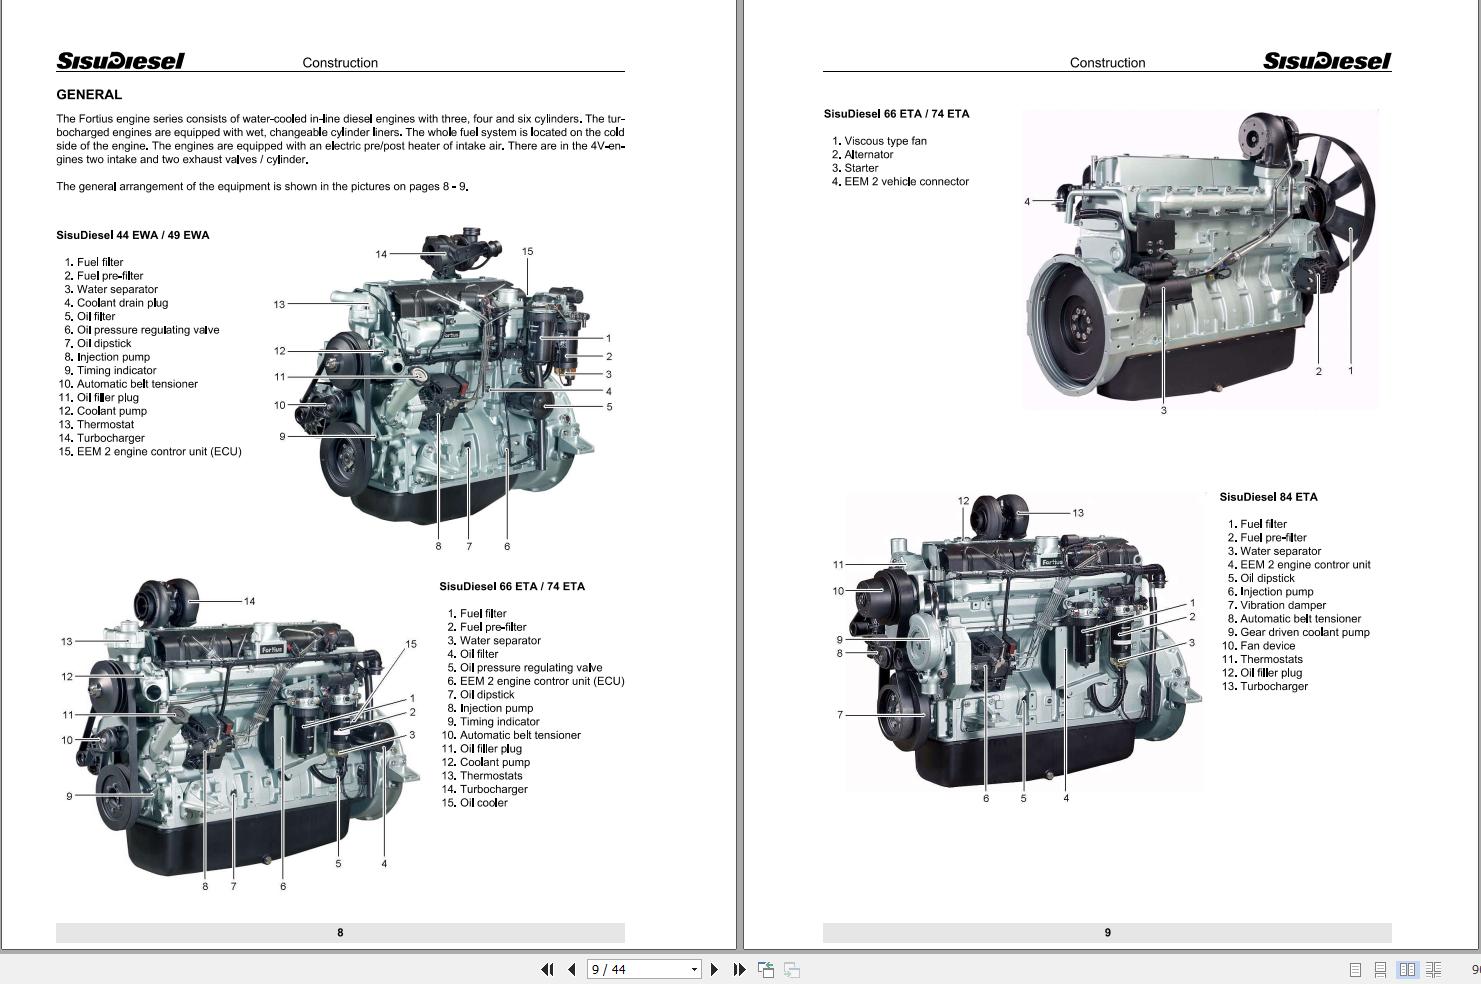Click the engine picture with the viscous fan
The image size is (1481, 984).
(x=1200, y=260)
